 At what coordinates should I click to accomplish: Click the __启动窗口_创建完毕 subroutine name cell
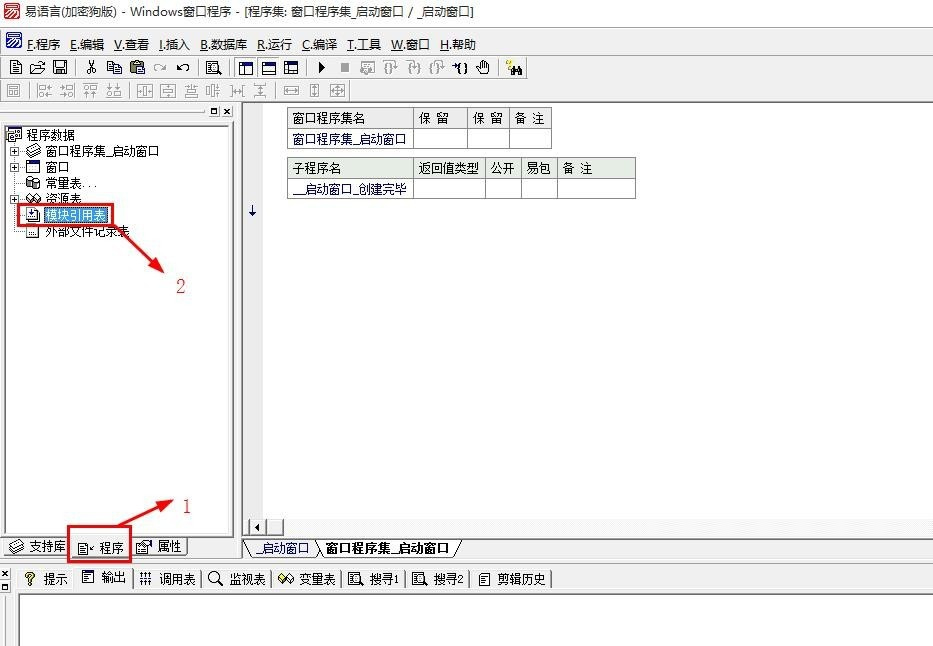(350, 189)
